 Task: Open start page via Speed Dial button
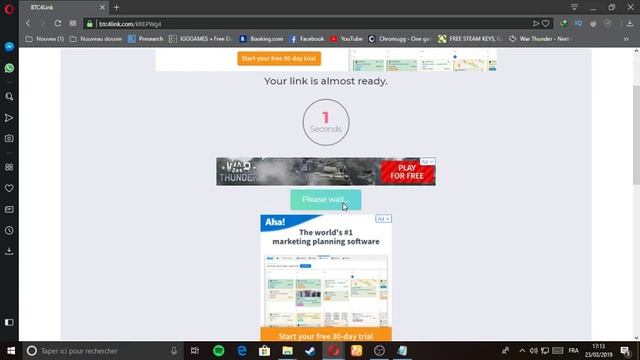73,24
